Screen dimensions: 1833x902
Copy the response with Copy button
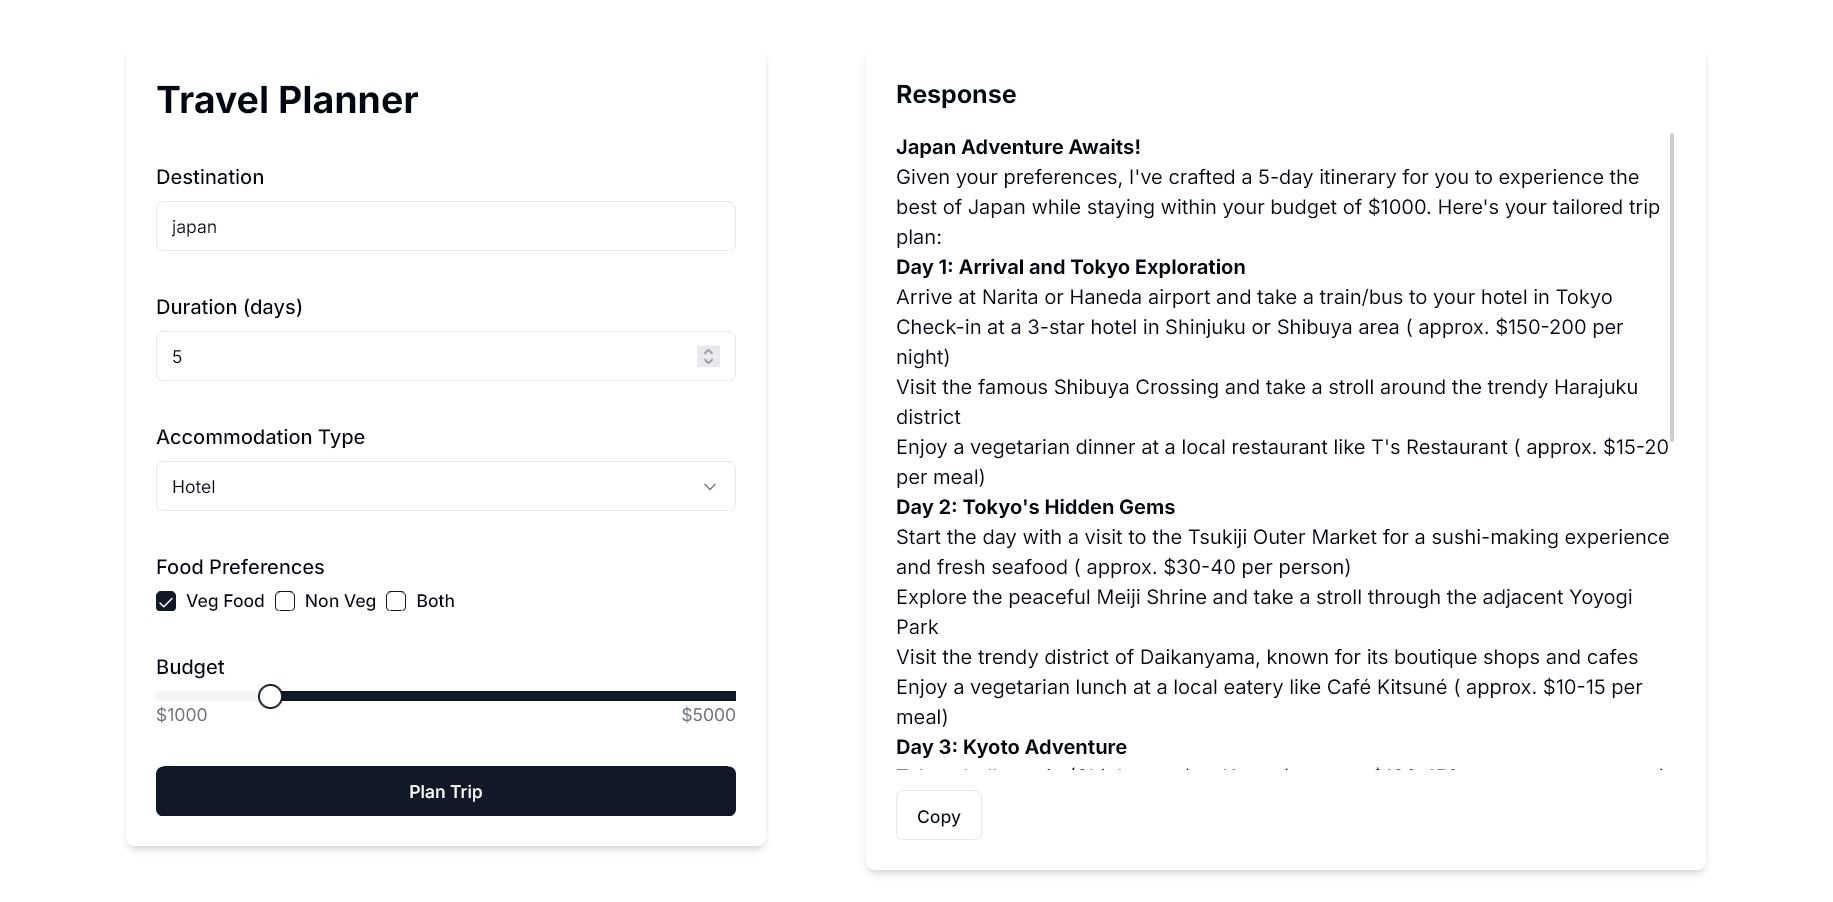pyautogui.click(x=938, y=816)
